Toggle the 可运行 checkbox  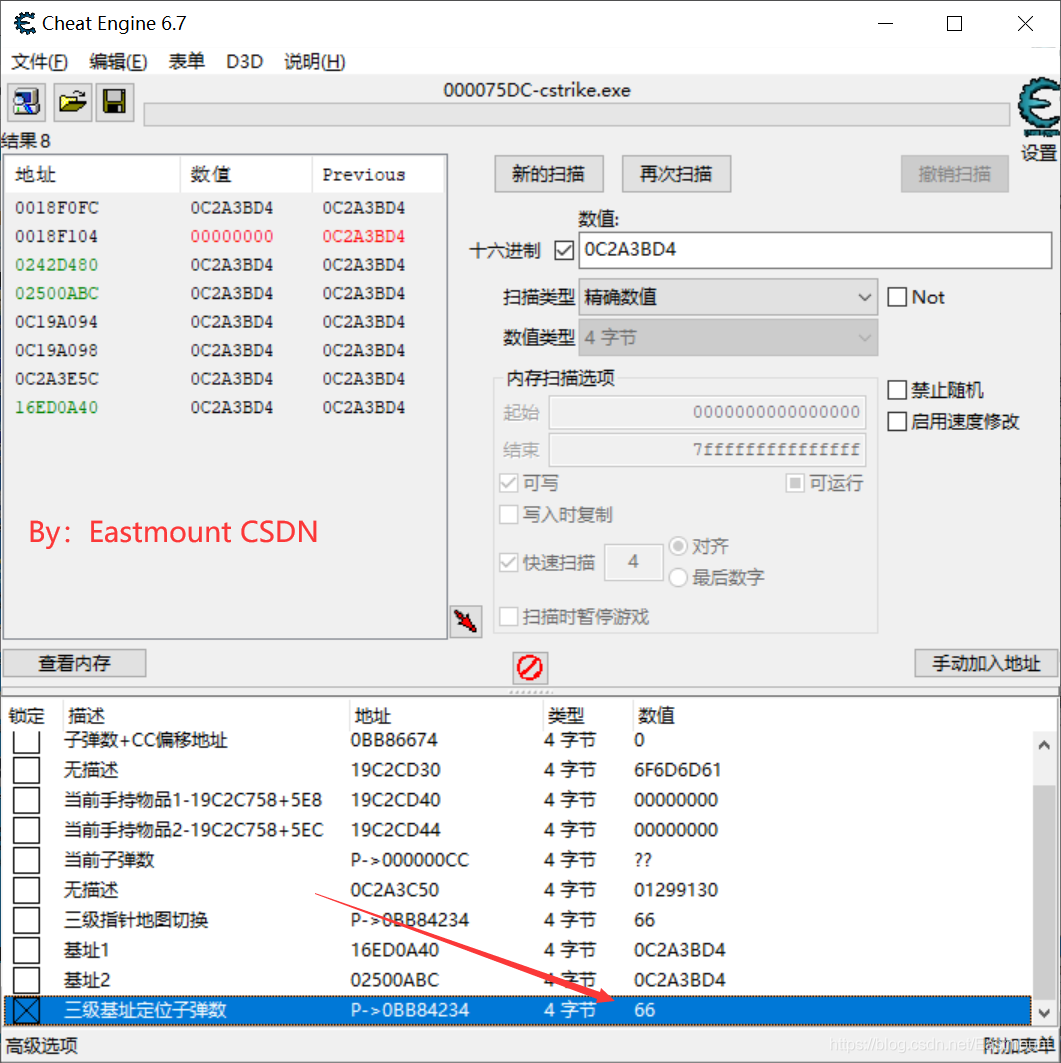(x=795, y=483)
